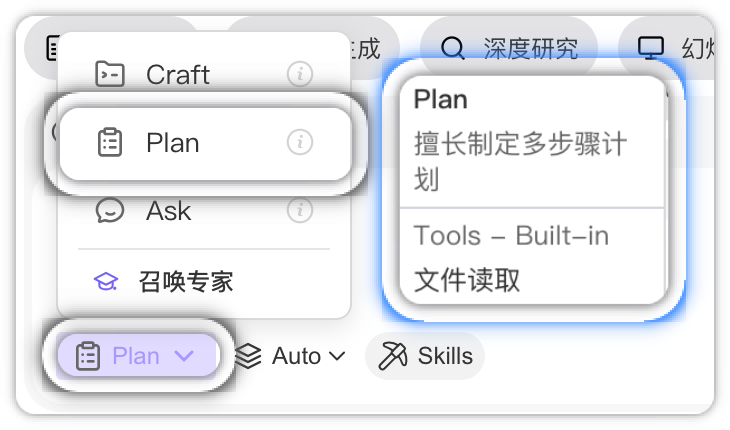Click the Ask chat bubble icon
The width and height of the screenshot is (730, 430).
point(109,211)
